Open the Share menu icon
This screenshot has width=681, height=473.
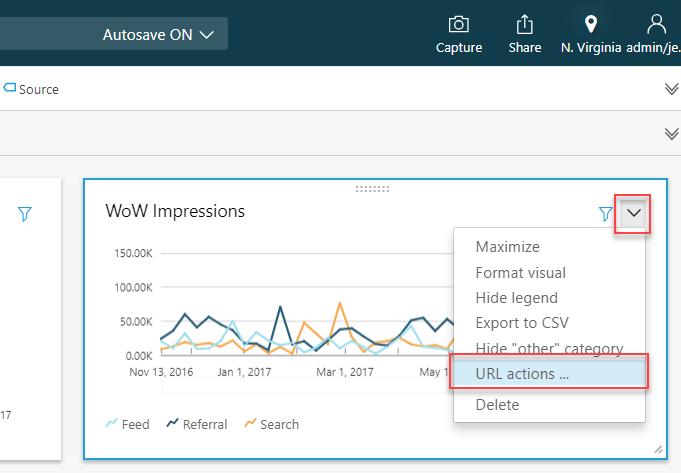(x=524, y=24)
